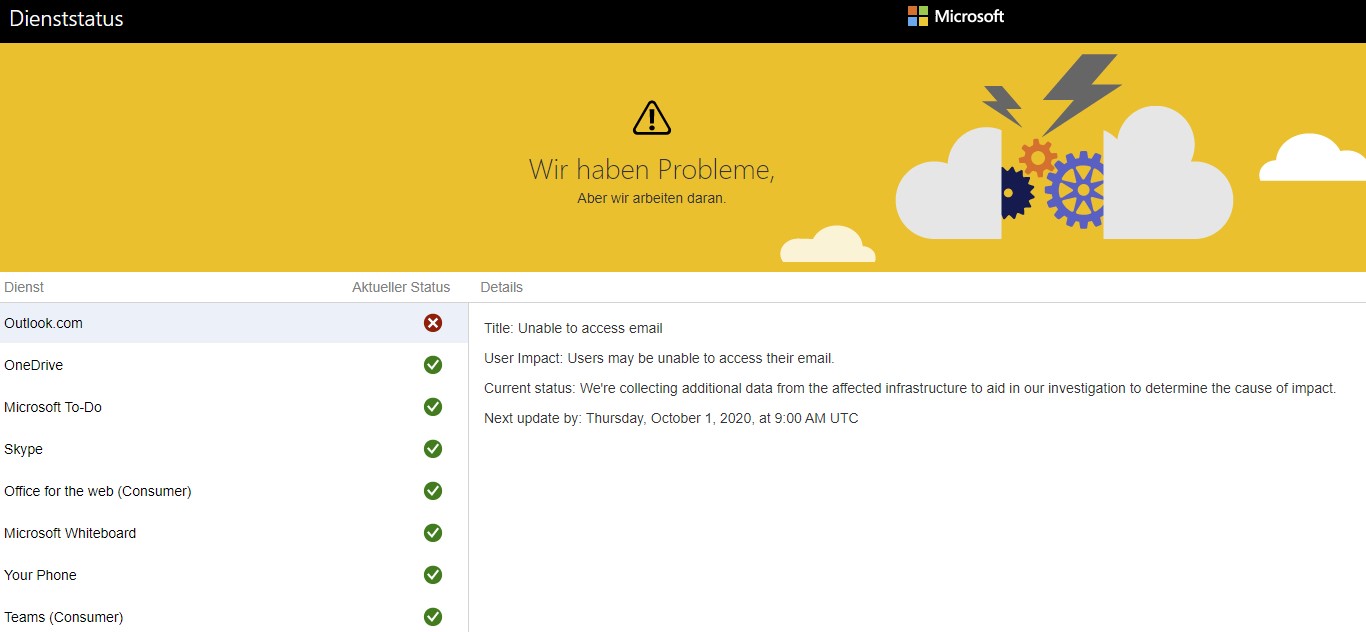Click the Details column header

click(x=501, y=287)
